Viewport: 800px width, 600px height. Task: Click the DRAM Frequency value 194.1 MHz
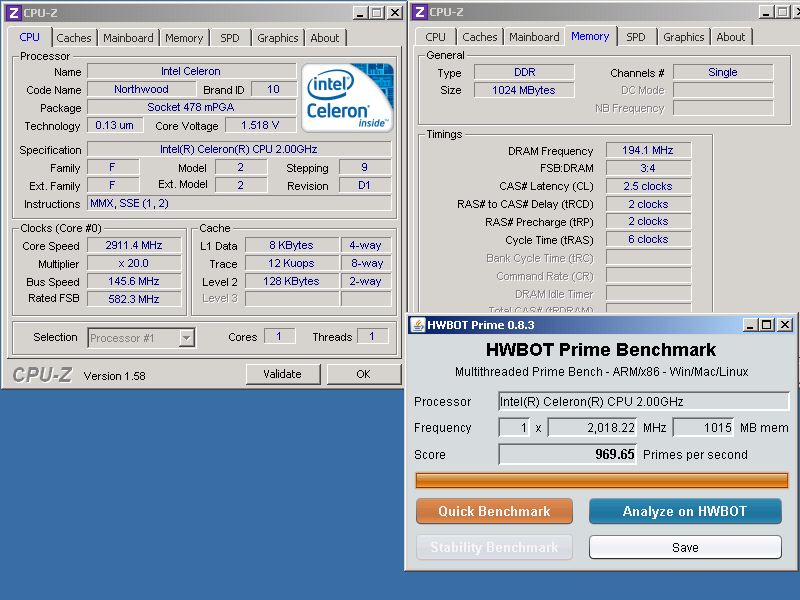point(648,151)
